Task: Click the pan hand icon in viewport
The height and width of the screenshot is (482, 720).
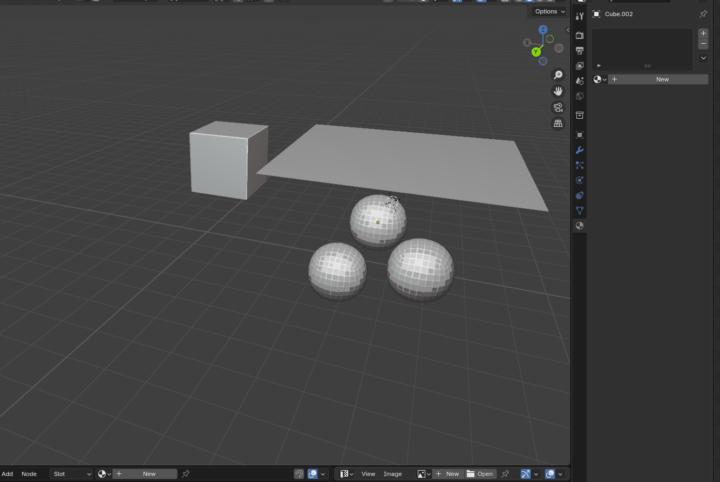Action: tap(558, 91)
